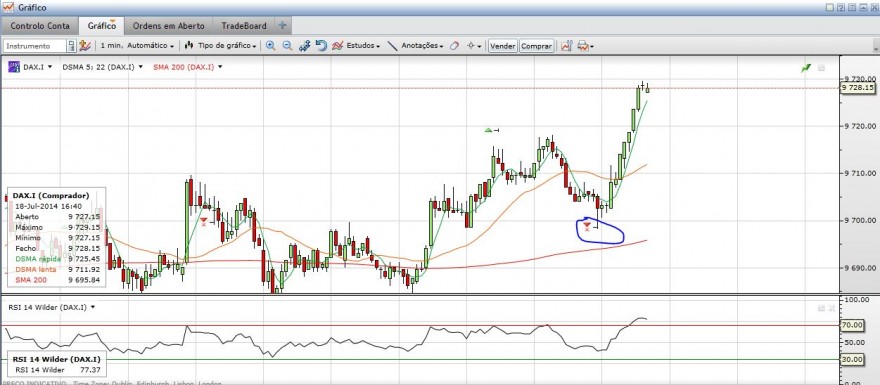Click the detach window title bar icon
The height and width of the screenshot is (385, 880).
point(851,7)
